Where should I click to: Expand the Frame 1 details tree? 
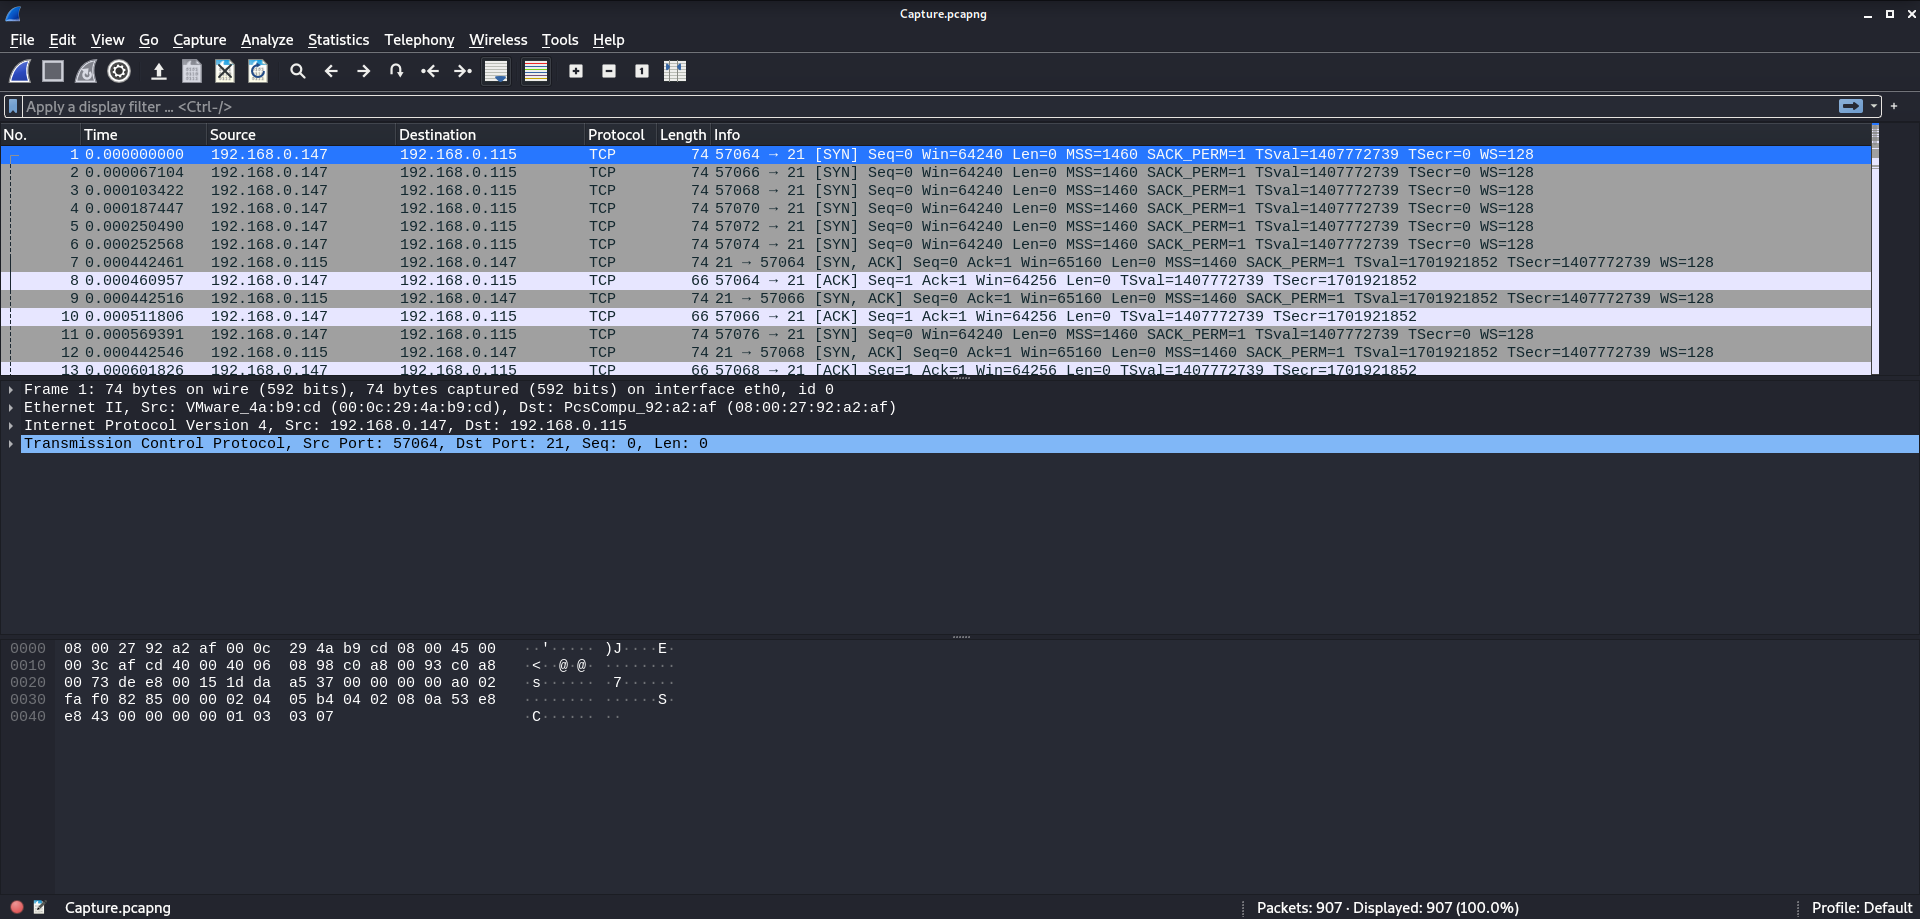11,390
